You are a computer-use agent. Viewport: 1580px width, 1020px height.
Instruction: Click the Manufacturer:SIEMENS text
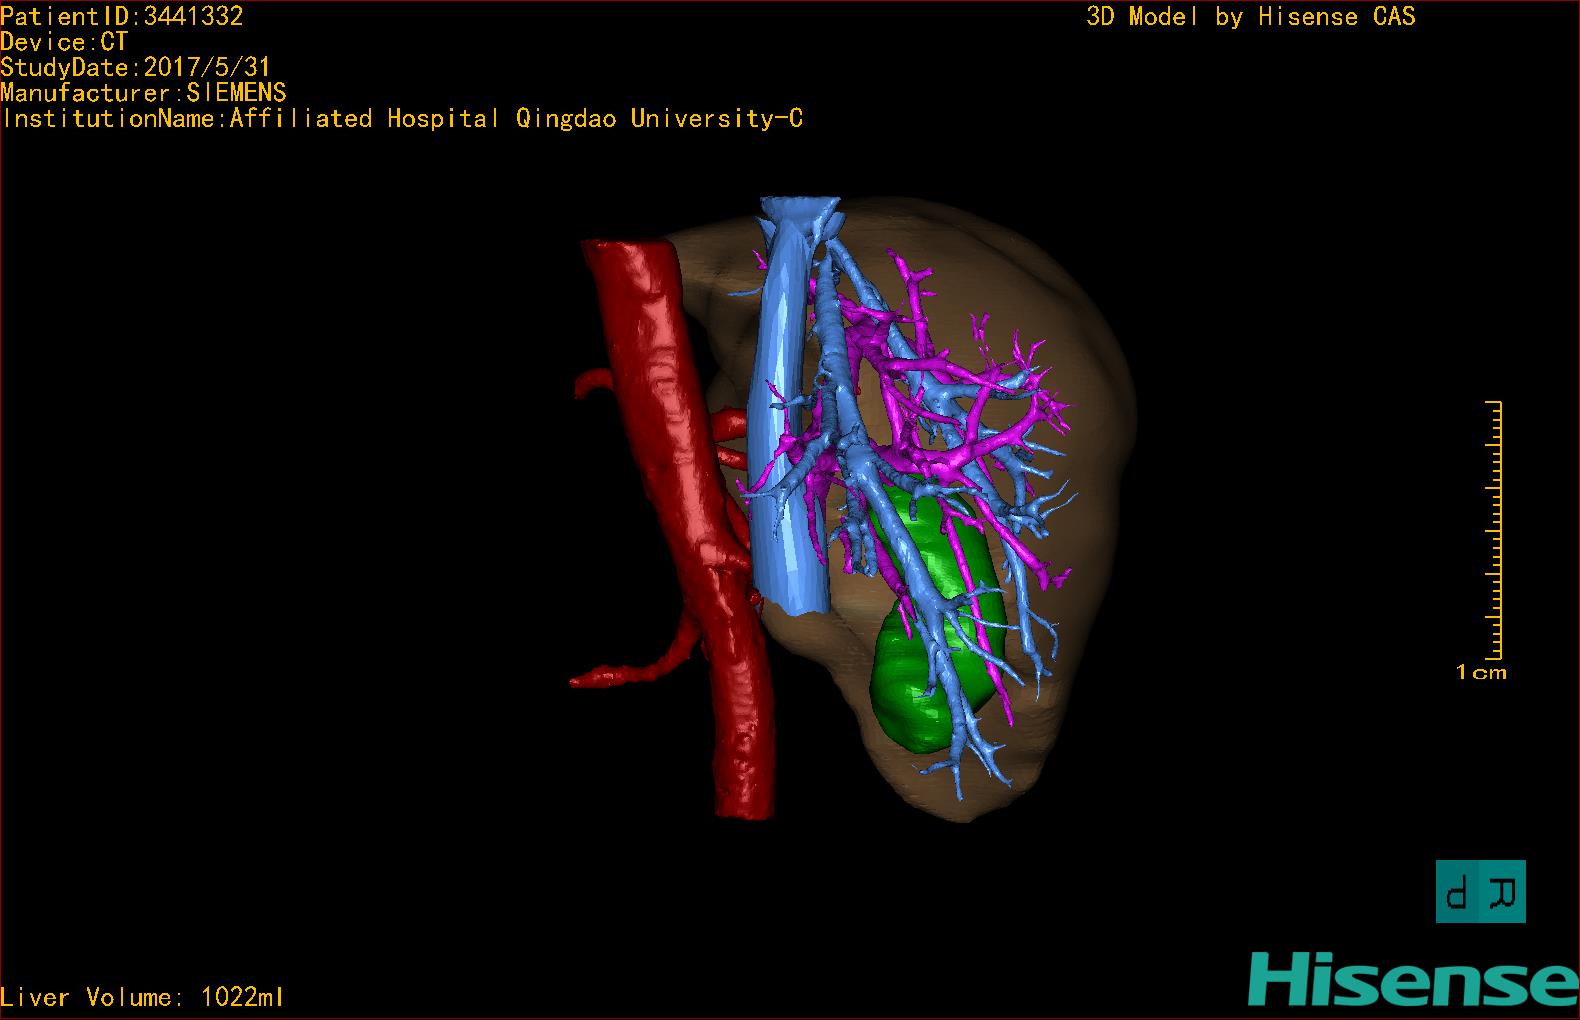pos(143,93)
